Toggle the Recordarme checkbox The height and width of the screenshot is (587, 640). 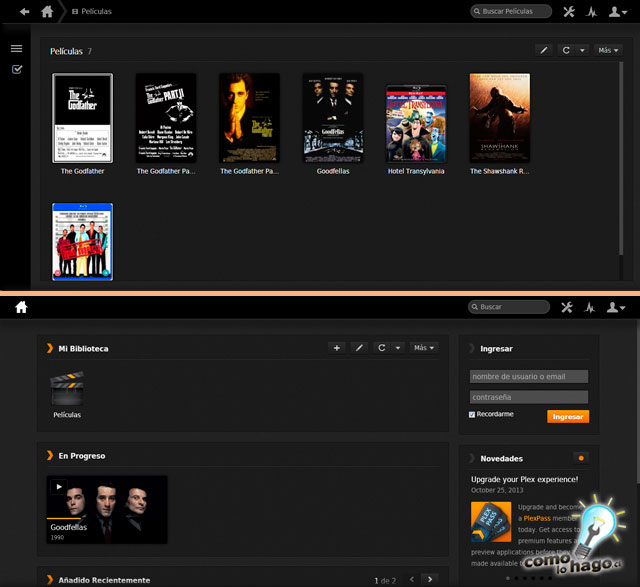(472, 414)
